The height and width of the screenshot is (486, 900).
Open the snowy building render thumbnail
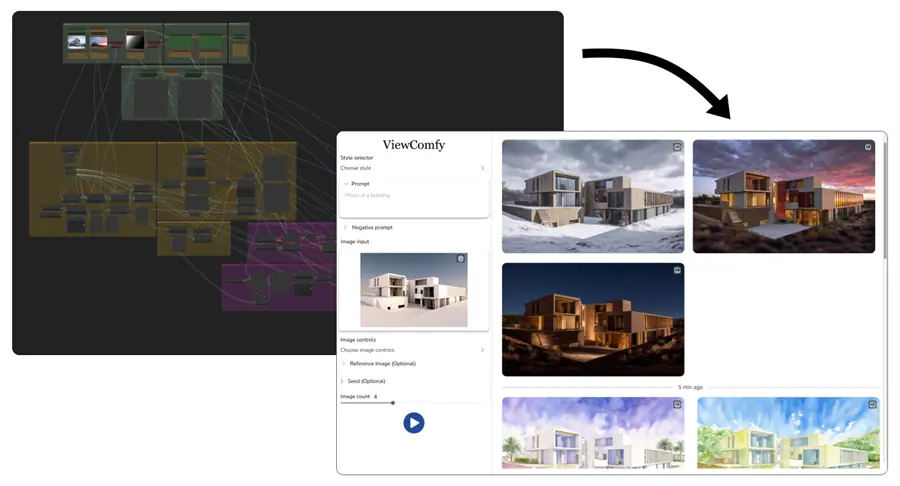click(593, 196)
